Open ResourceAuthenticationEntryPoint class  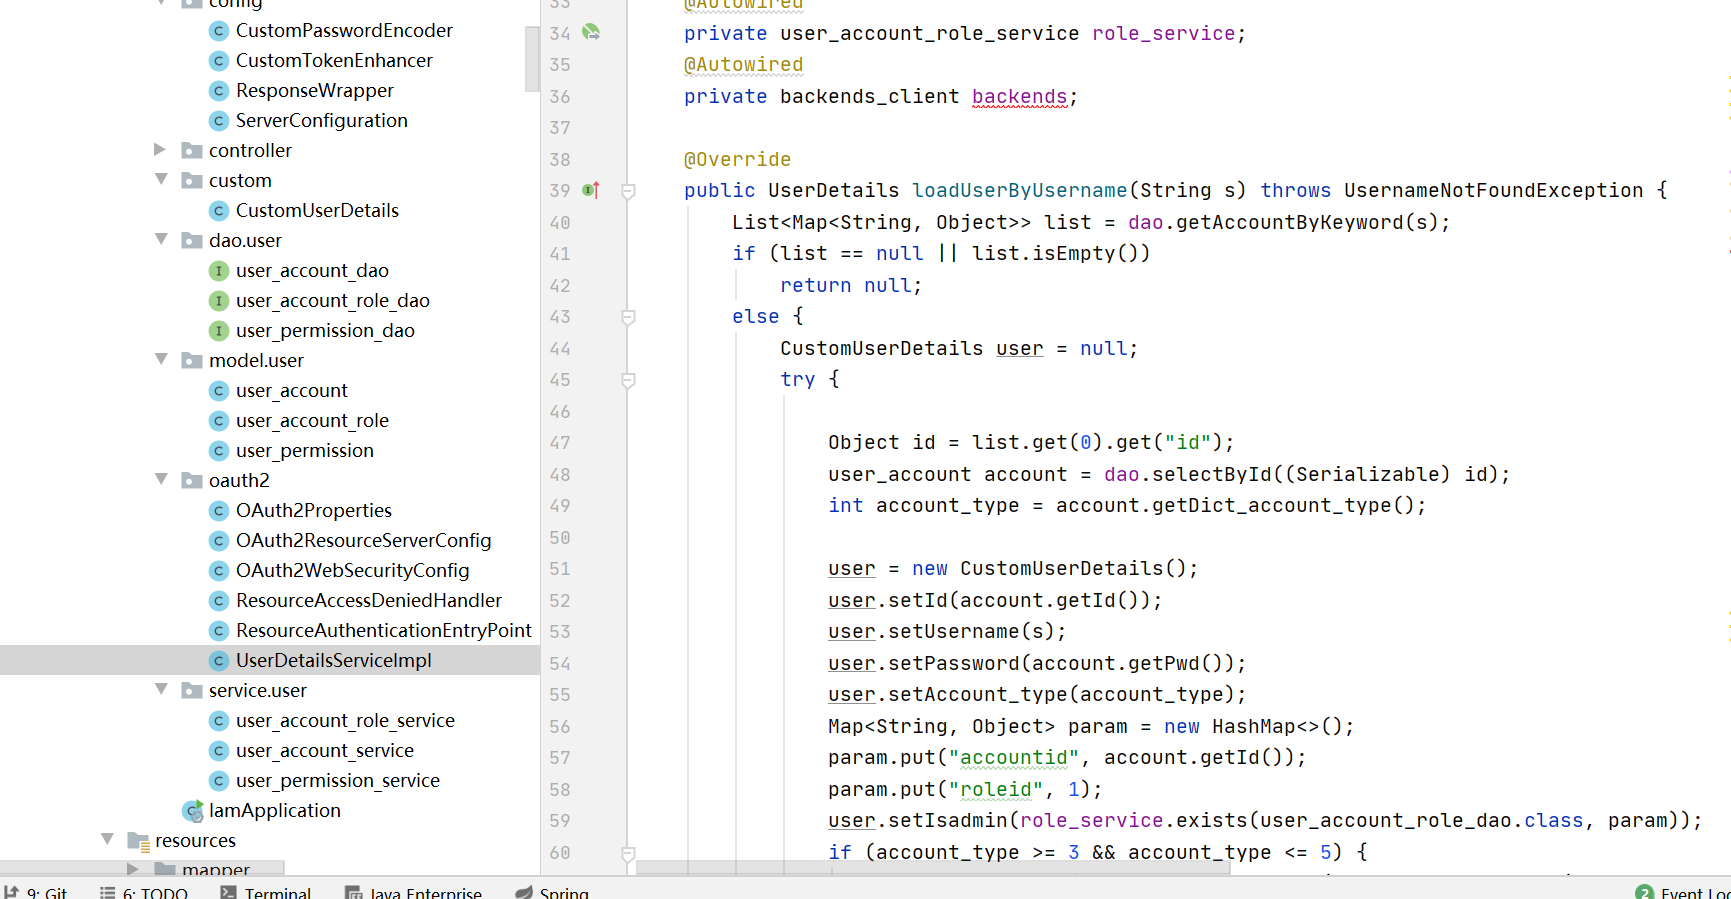pos(384,631)
